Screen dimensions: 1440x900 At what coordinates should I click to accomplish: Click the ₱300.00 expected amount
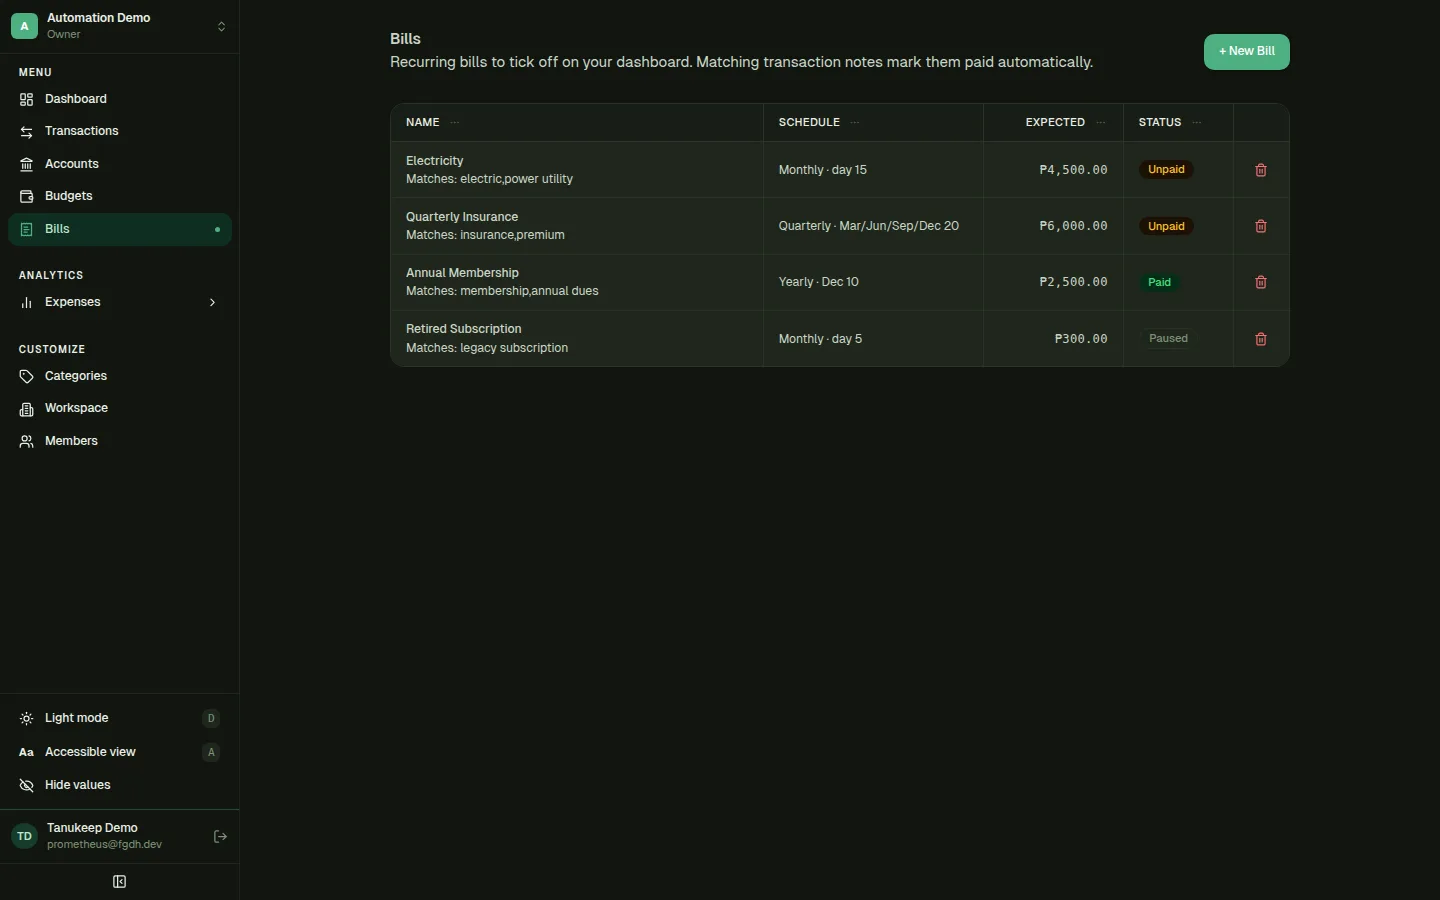(x=1081, y=340)
